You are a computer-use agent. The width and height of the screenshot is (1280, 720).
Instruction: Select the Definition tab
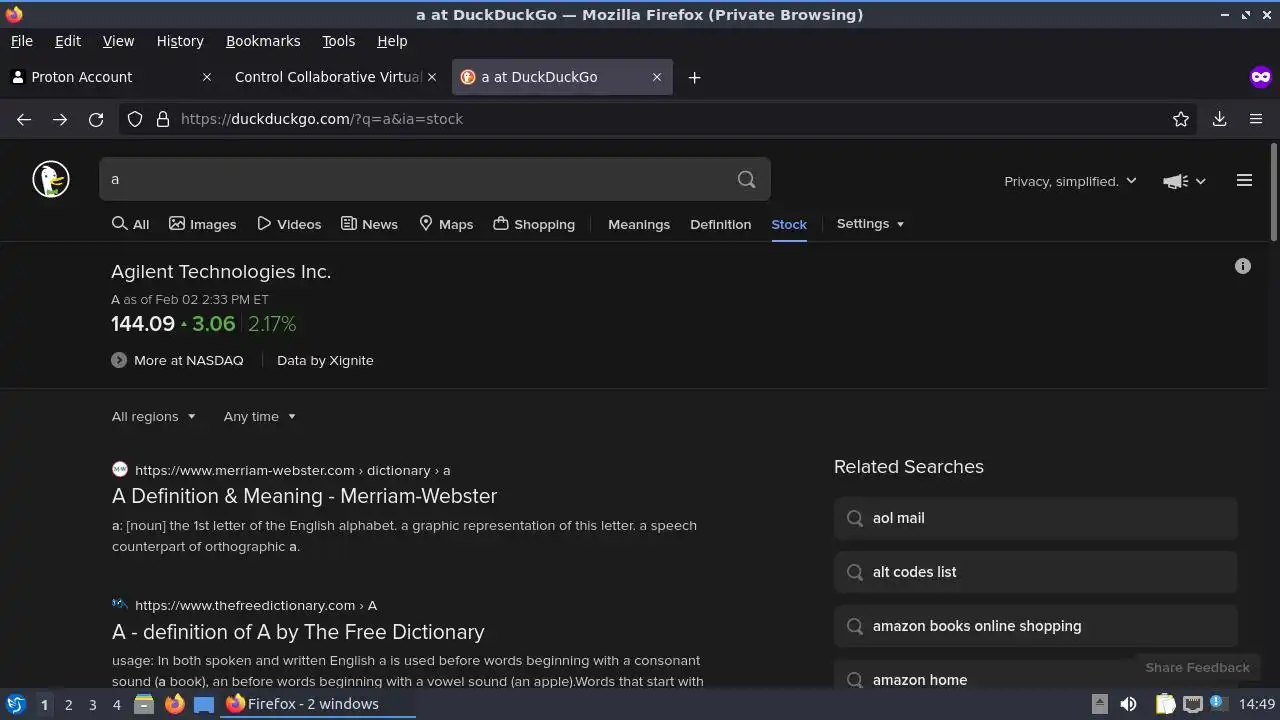(720, 224)
